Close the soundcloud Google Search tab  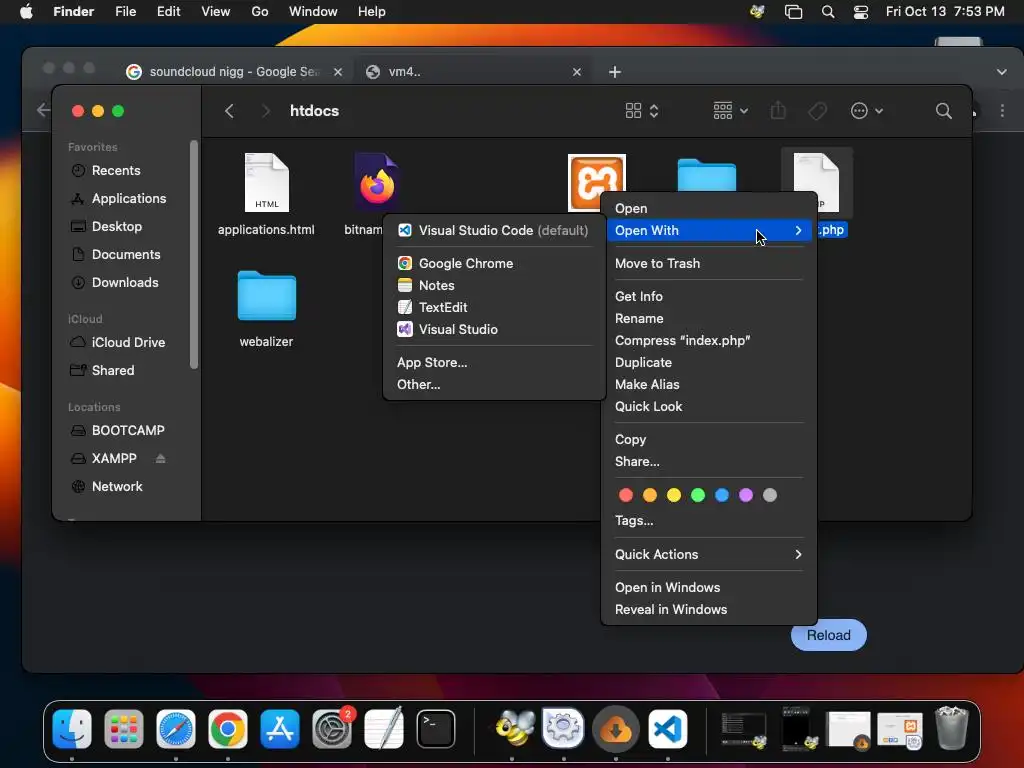pos(338,72)
